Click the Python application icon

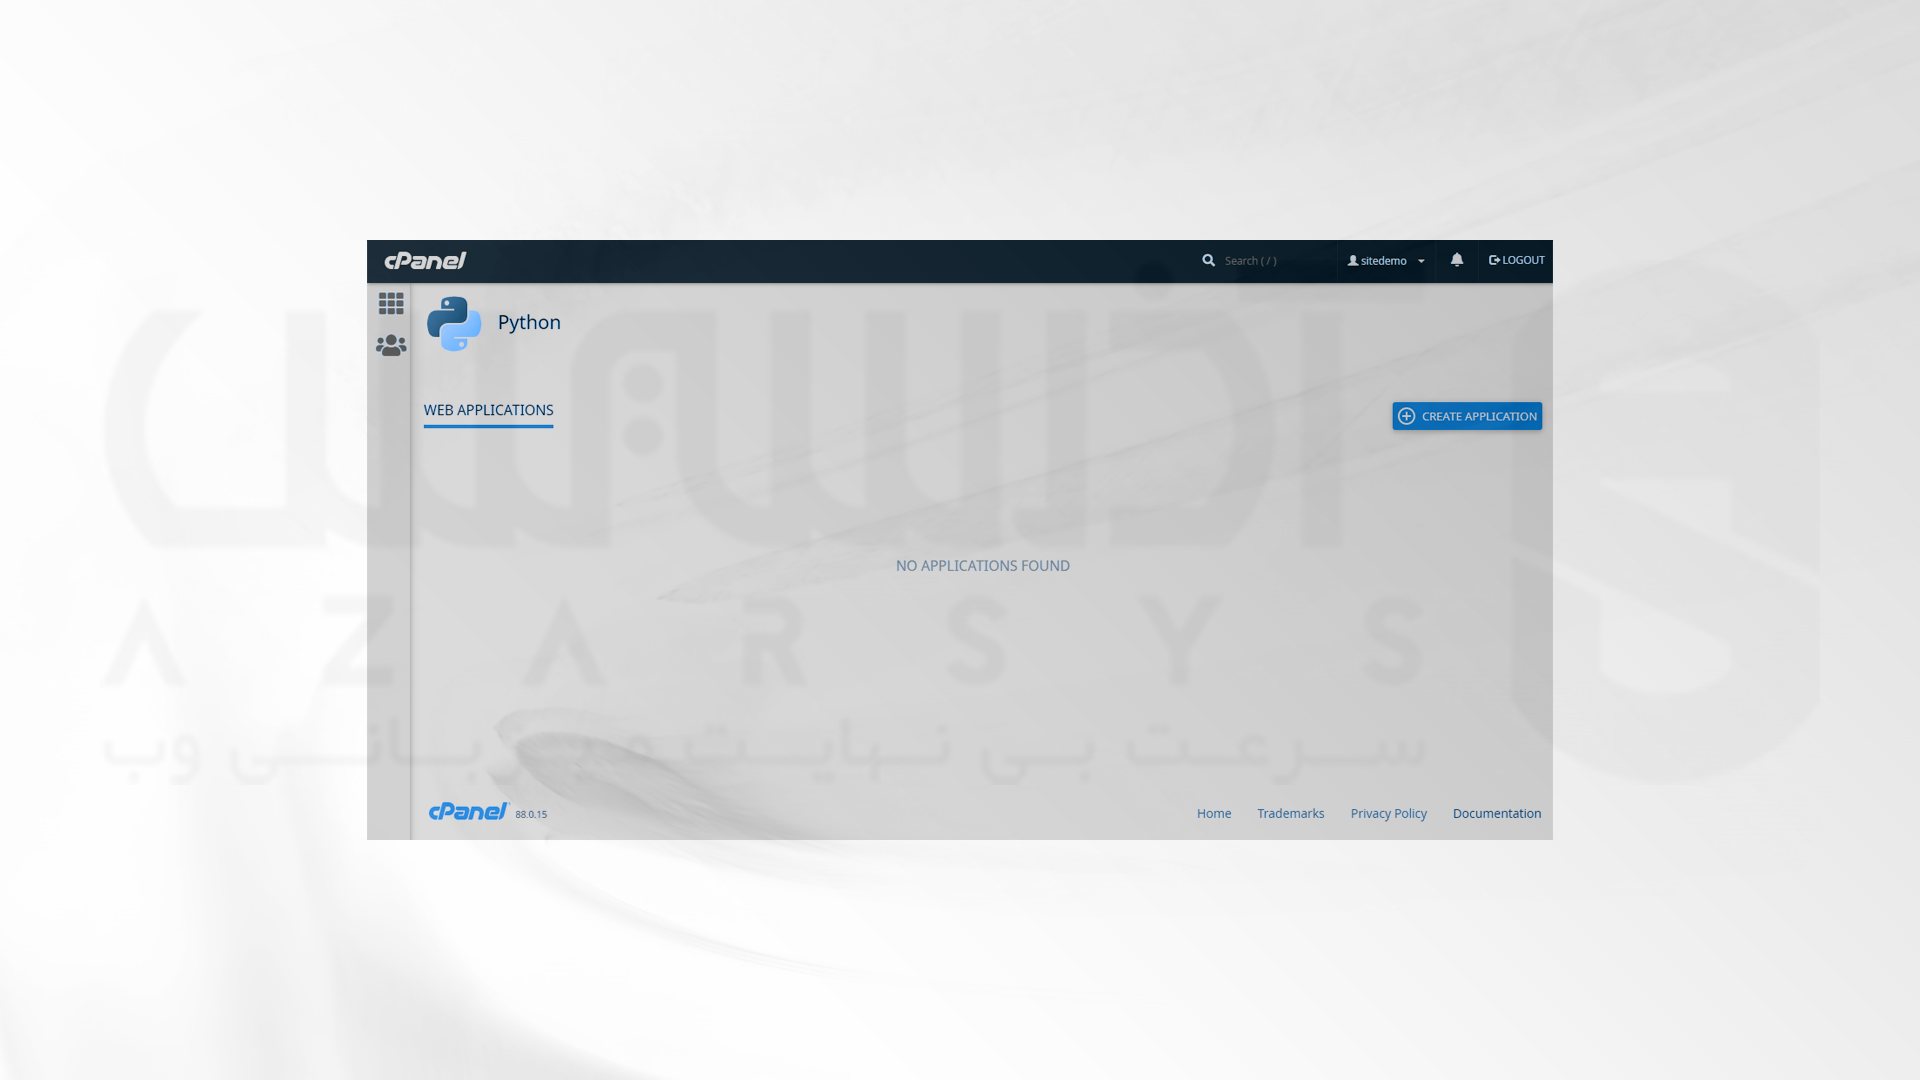(x=454, y=322)
